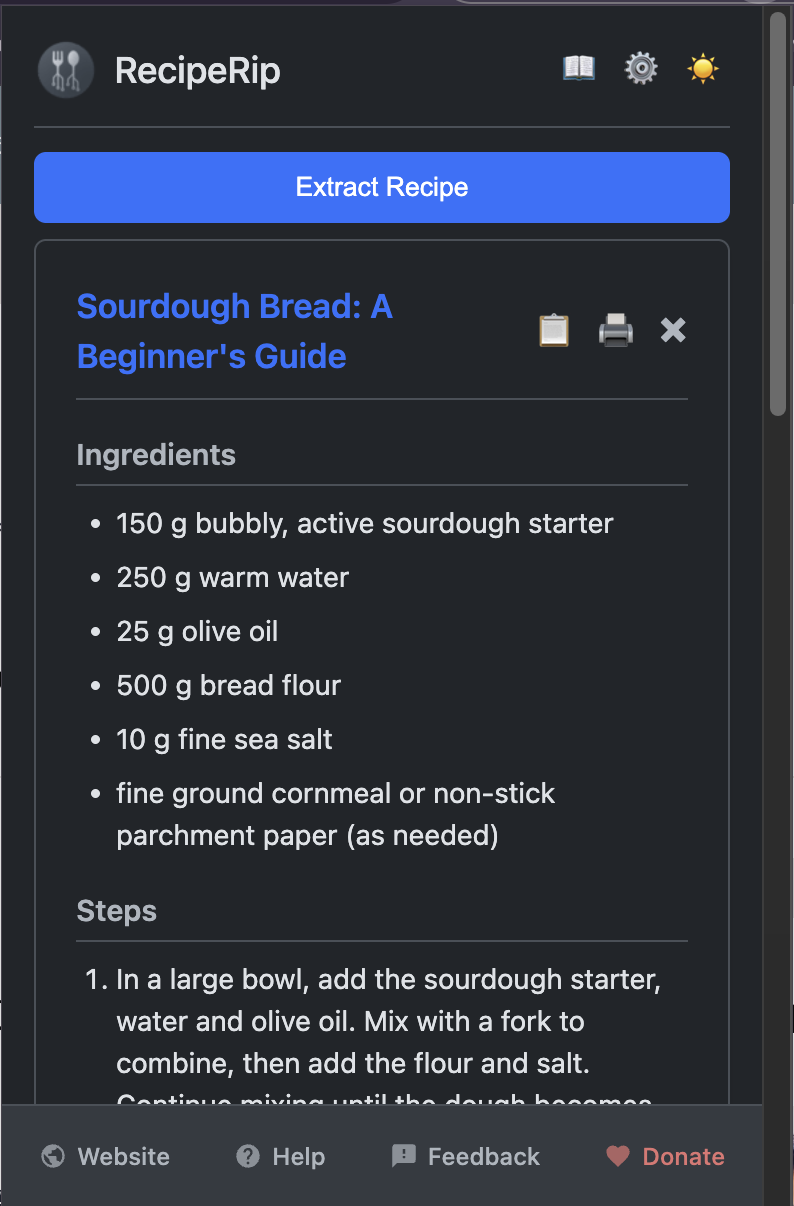This screenshot has width=794, height=1206.
Task: Open the Website footer link
Action: point(124,1157)
